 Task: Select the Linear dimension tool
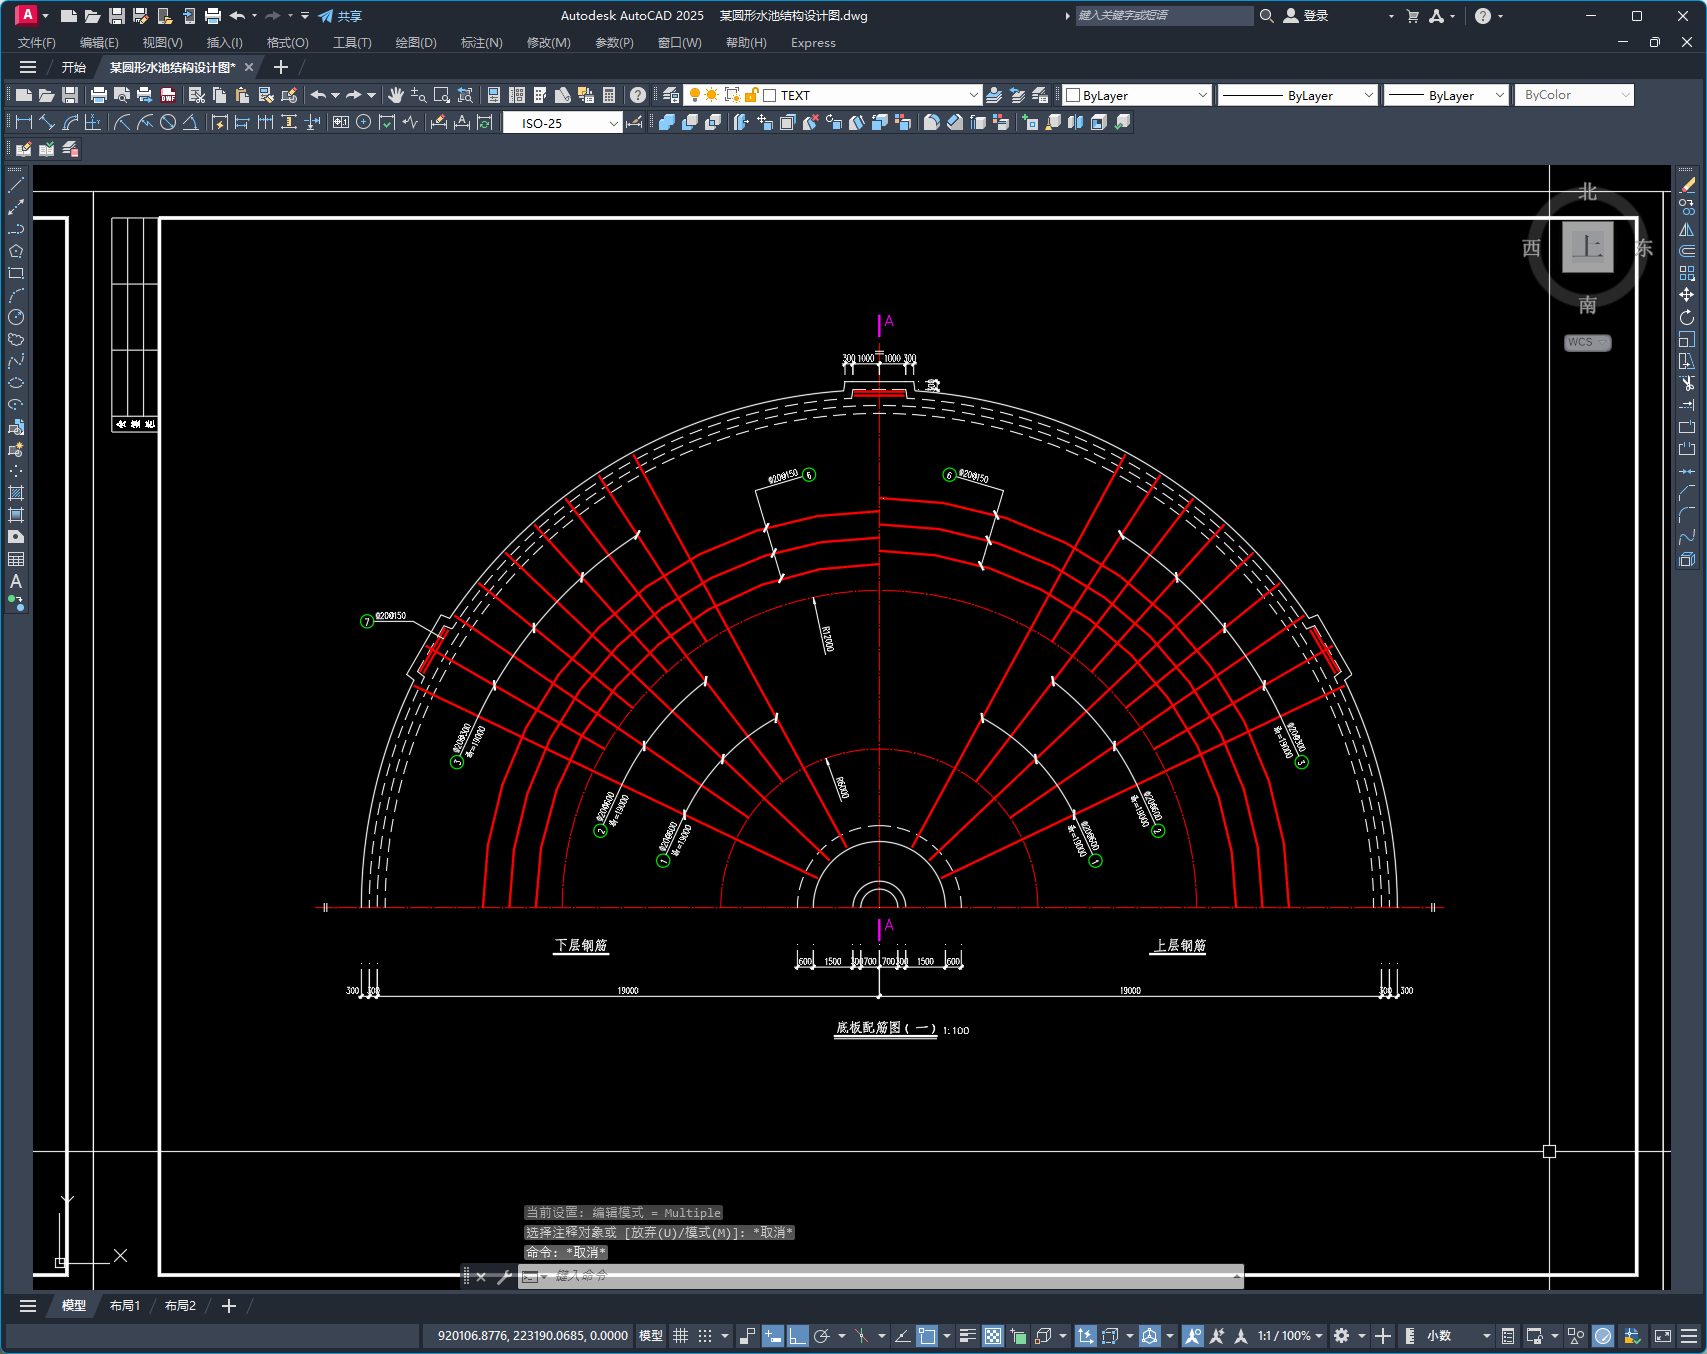(24, 122)
